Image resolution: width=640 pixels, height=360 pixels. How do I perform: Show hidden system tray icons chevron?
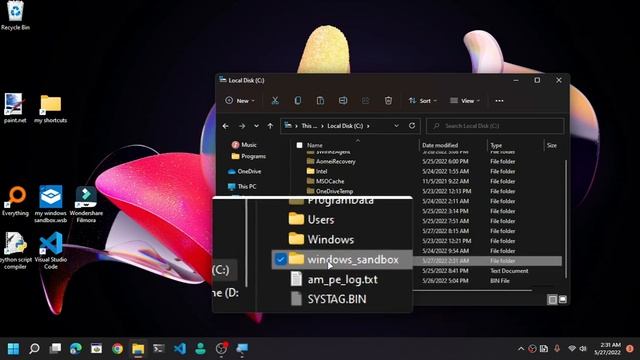tap(521, 349)
